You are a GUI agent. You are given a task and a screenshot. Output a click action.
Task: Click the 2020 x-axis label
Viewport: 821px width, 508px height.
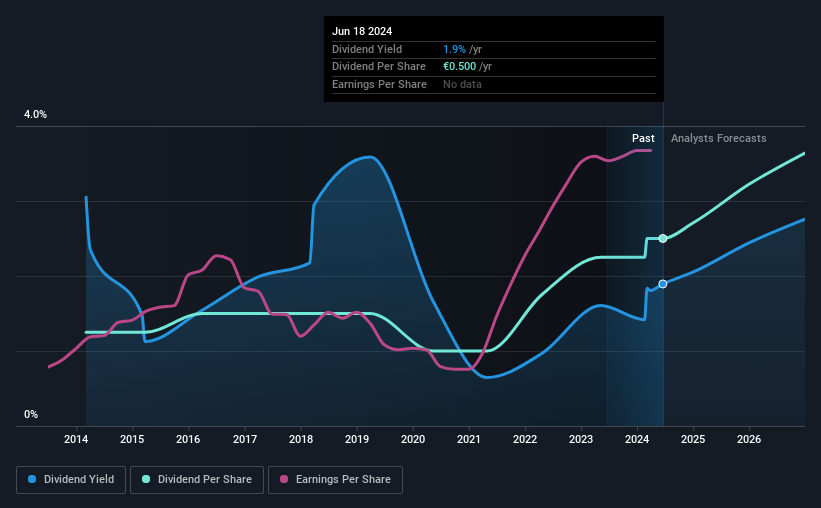pos(413,439)
